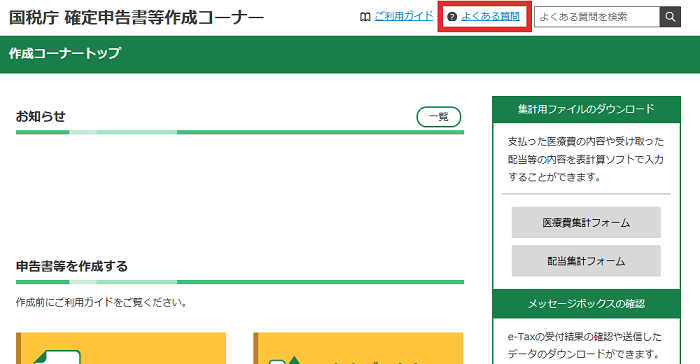Screen dimensions: 700x364
Task: Download the 配当集計フォーム
Action: tap(586, 261)
